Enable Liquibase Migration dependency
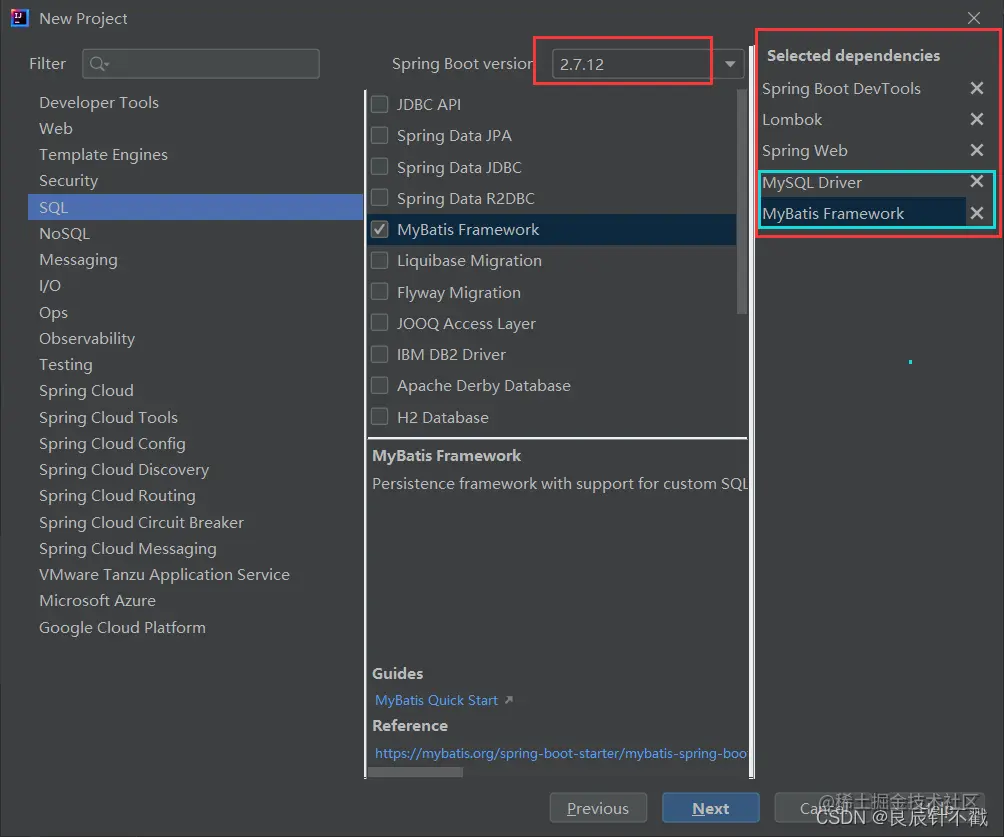 click(380, 261)
